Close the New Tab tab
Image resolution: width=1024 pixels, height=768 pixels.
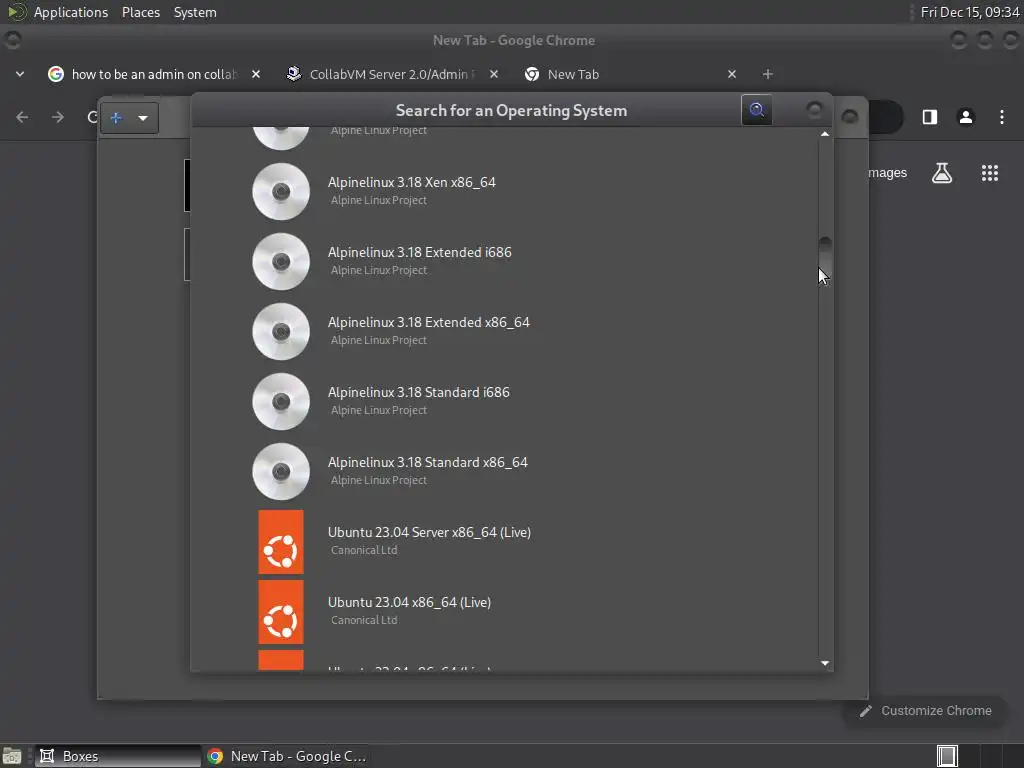click(731, 74)
